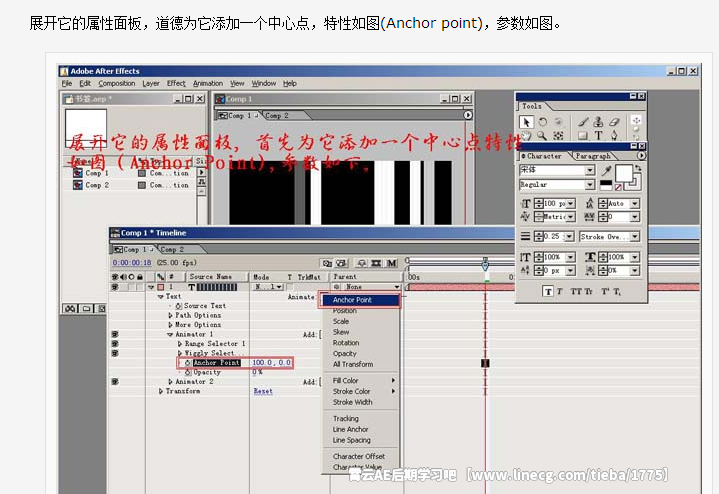Screen dimensions: 719x494
Task: Toggle eye for Range Selector 1
Action: (x=115, y=344)
